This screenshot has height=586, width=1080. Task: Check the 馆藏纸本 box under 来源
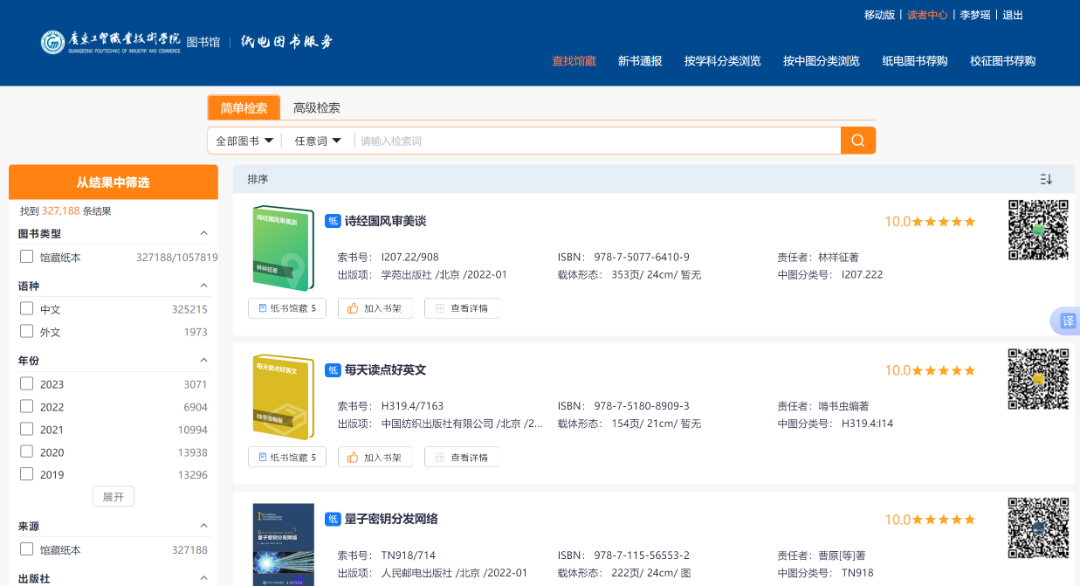(x=26, y=550)
